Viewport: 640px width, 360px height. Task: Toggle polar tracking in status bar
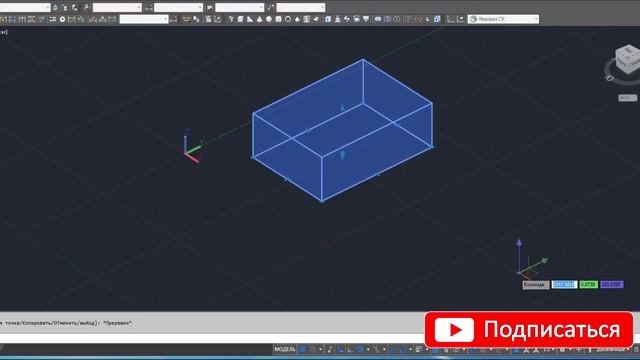360,349
